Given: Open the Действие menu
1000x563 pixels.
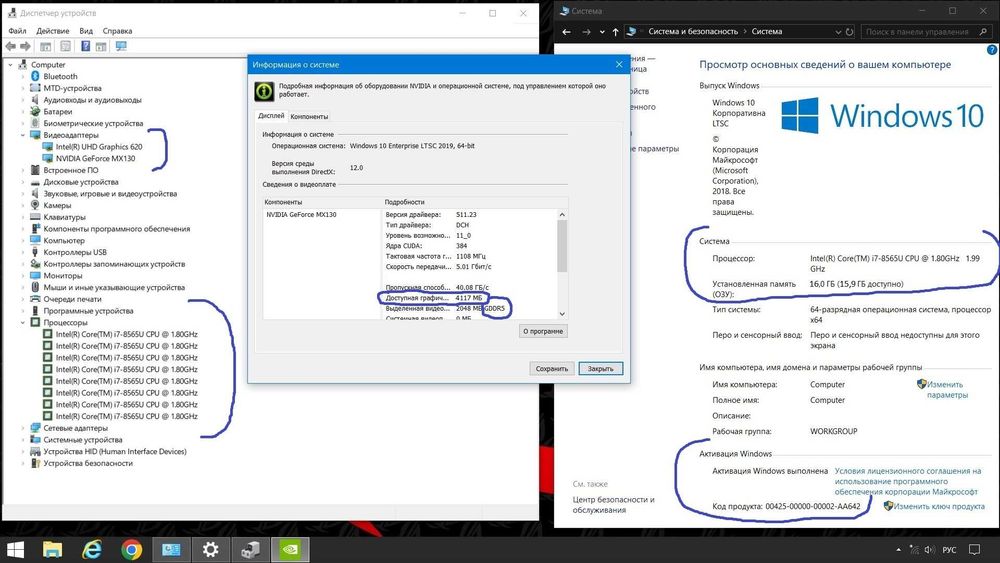Looking at the screenshot, I should click(52, 31).
